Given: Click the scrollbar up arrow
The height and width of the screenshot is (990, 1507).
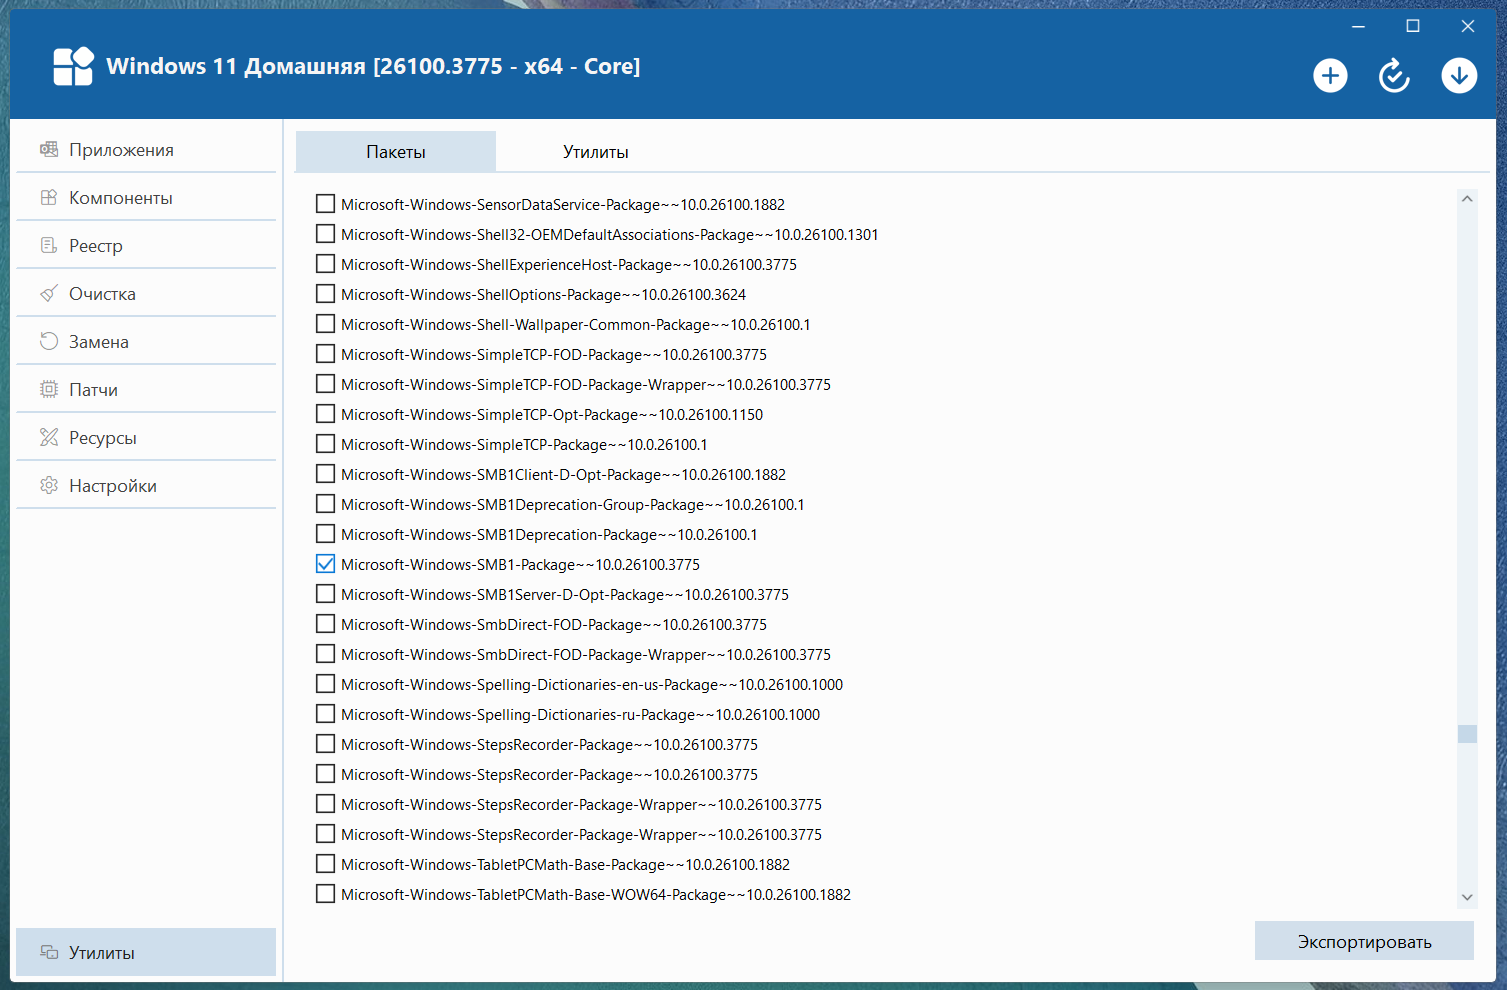Looking at the screenshot, I should pos(1467,199).
